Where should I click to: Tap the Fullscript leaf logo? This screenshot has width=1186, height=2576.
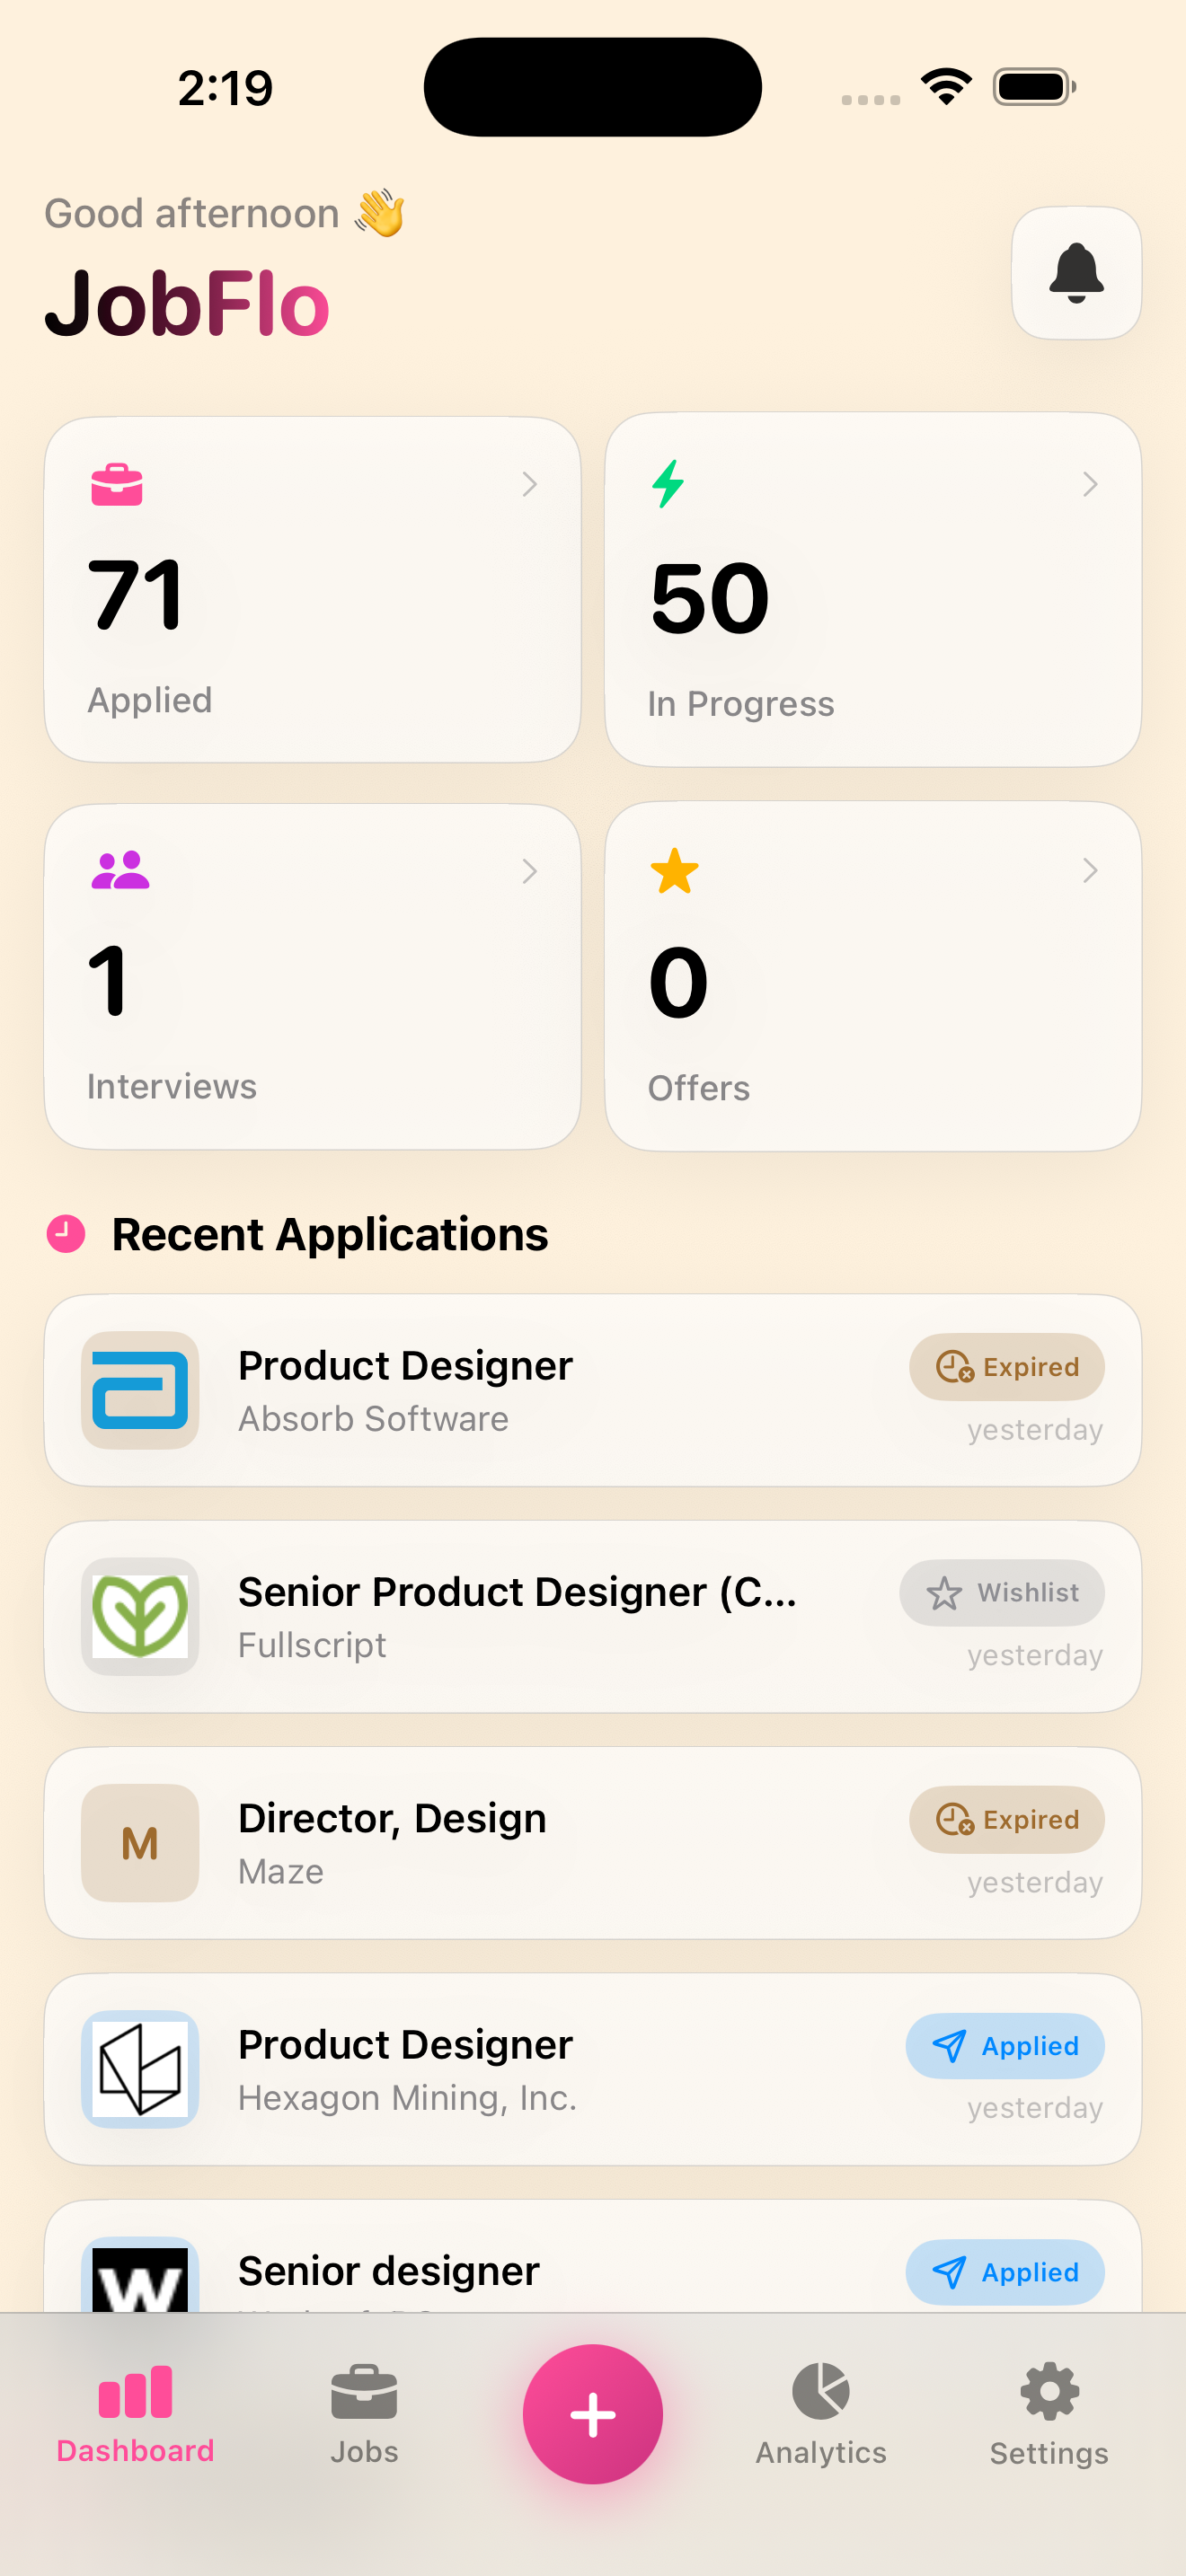140,1616
